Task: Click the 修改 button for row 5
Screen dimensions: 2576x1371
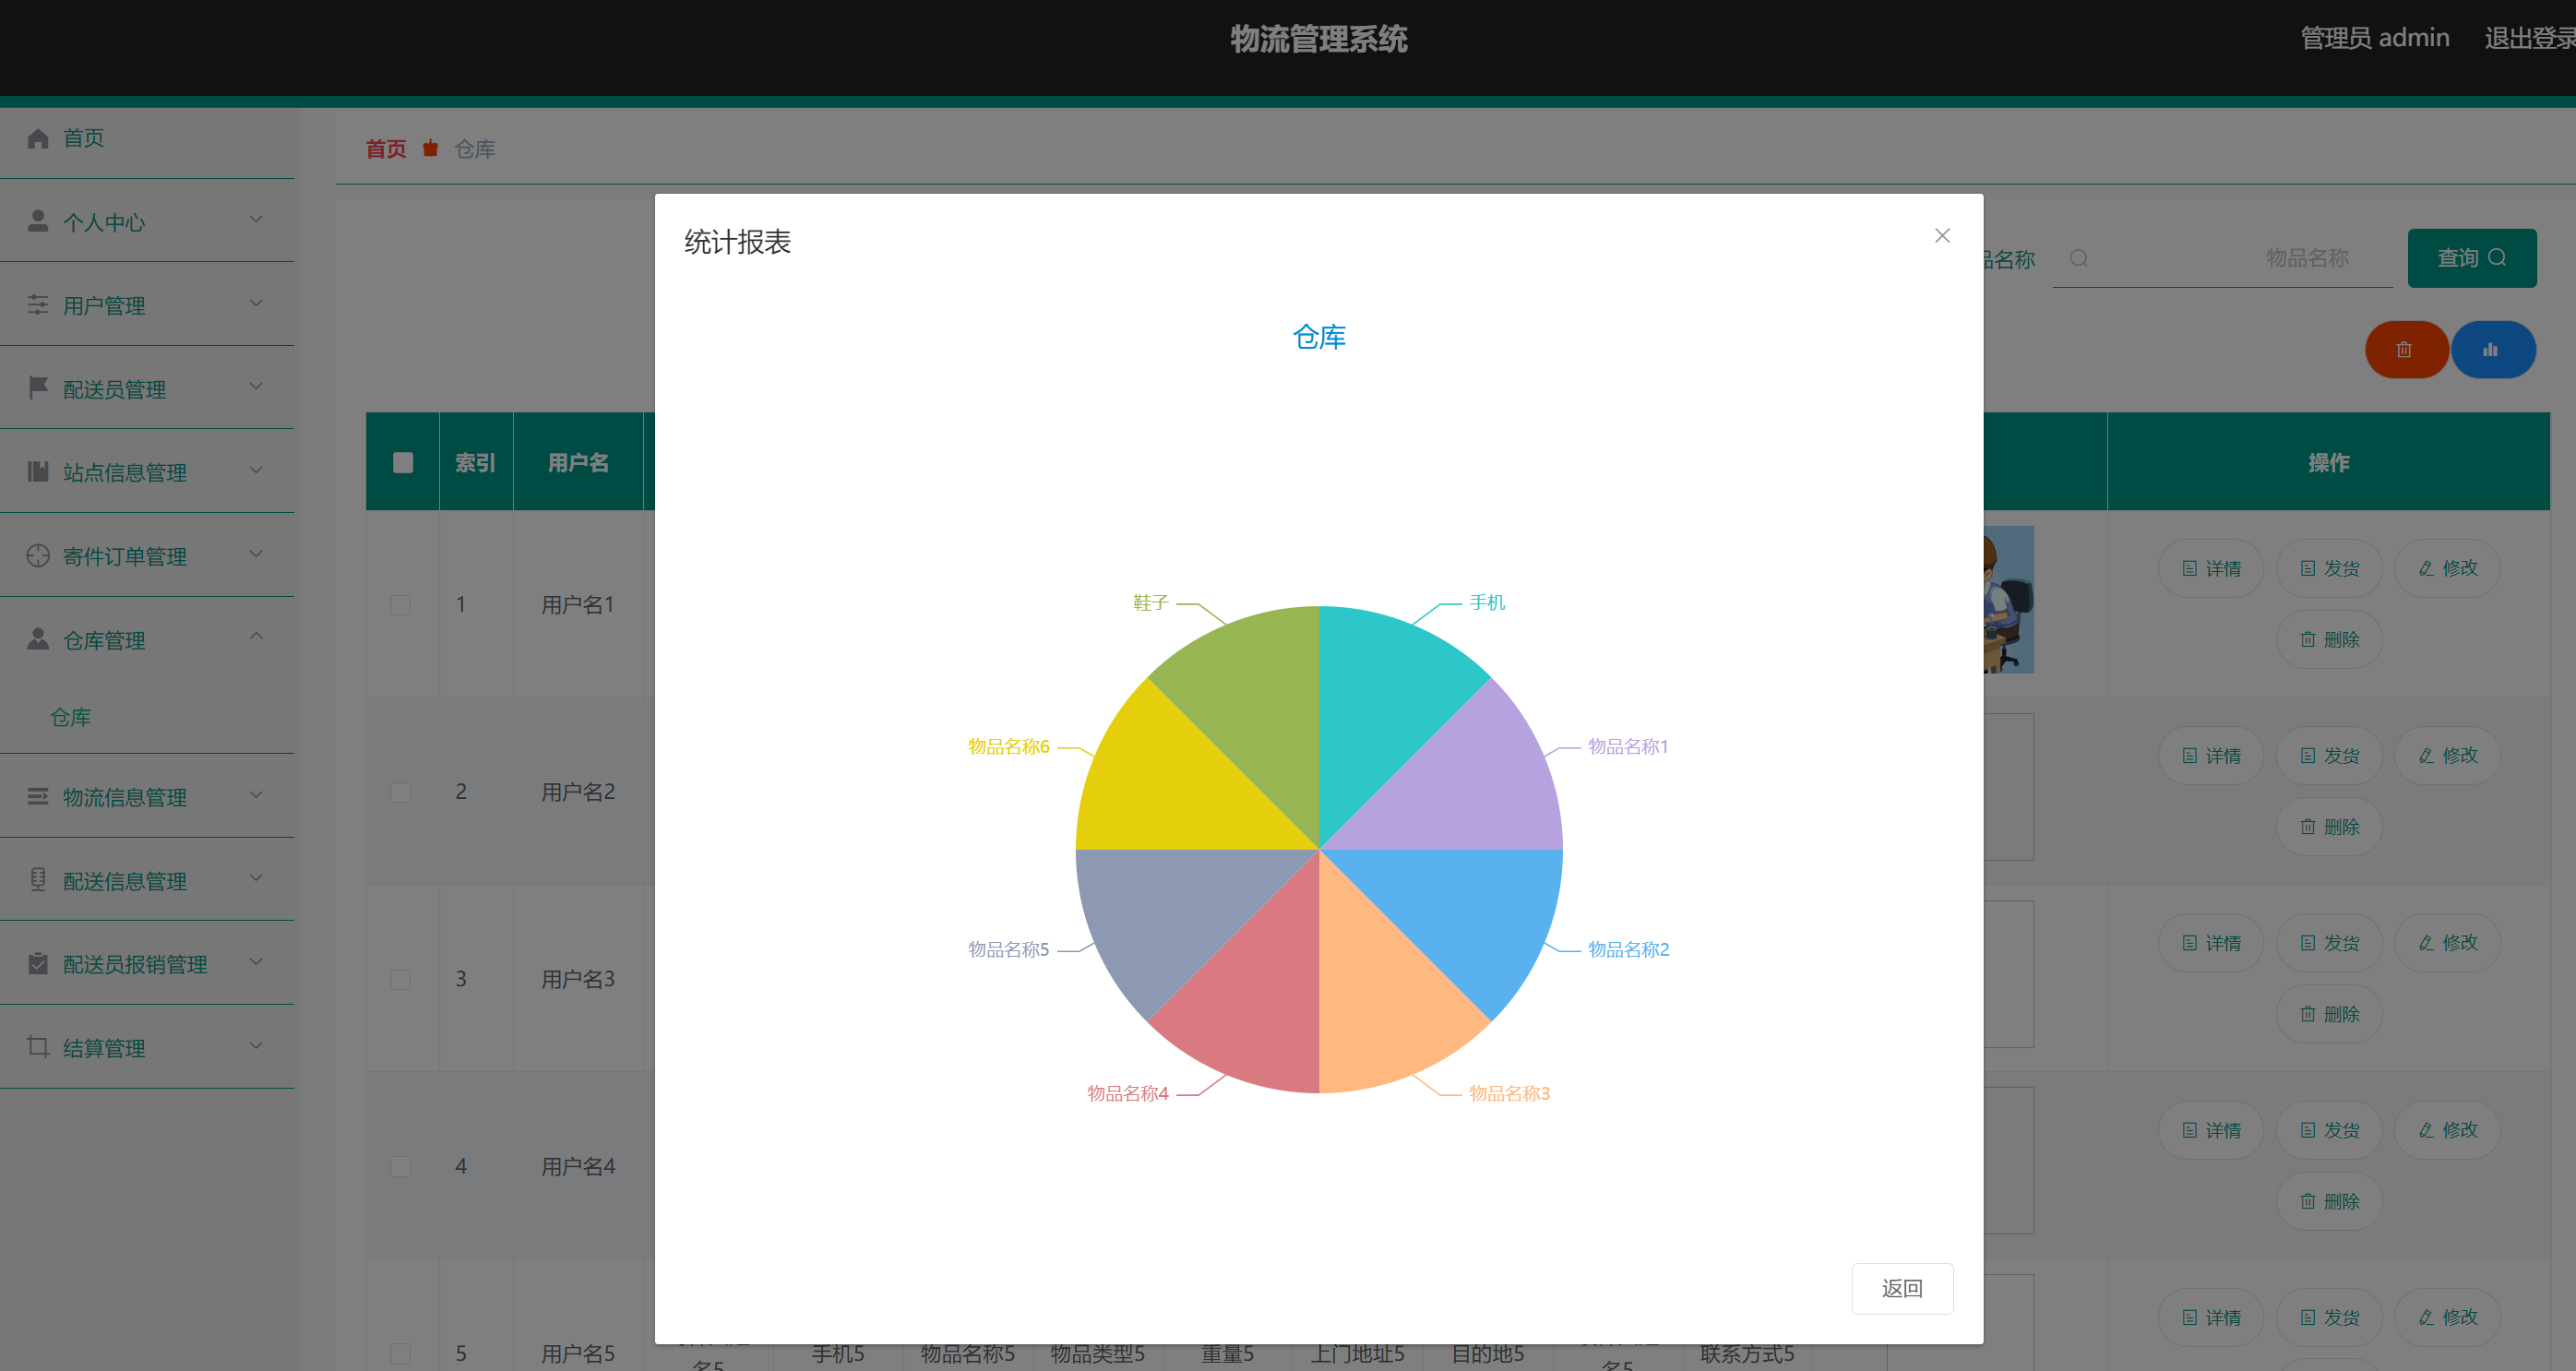Action: click(2447, 1317)
